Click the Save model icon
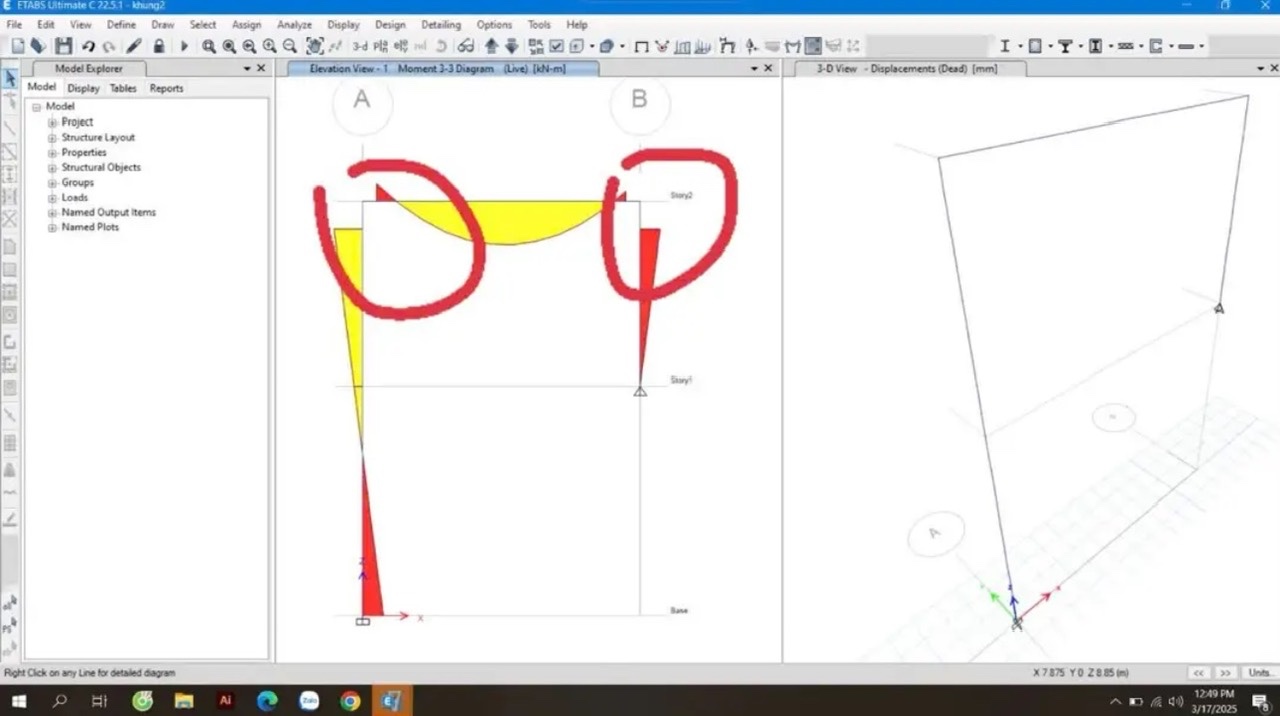 (63, 46)
